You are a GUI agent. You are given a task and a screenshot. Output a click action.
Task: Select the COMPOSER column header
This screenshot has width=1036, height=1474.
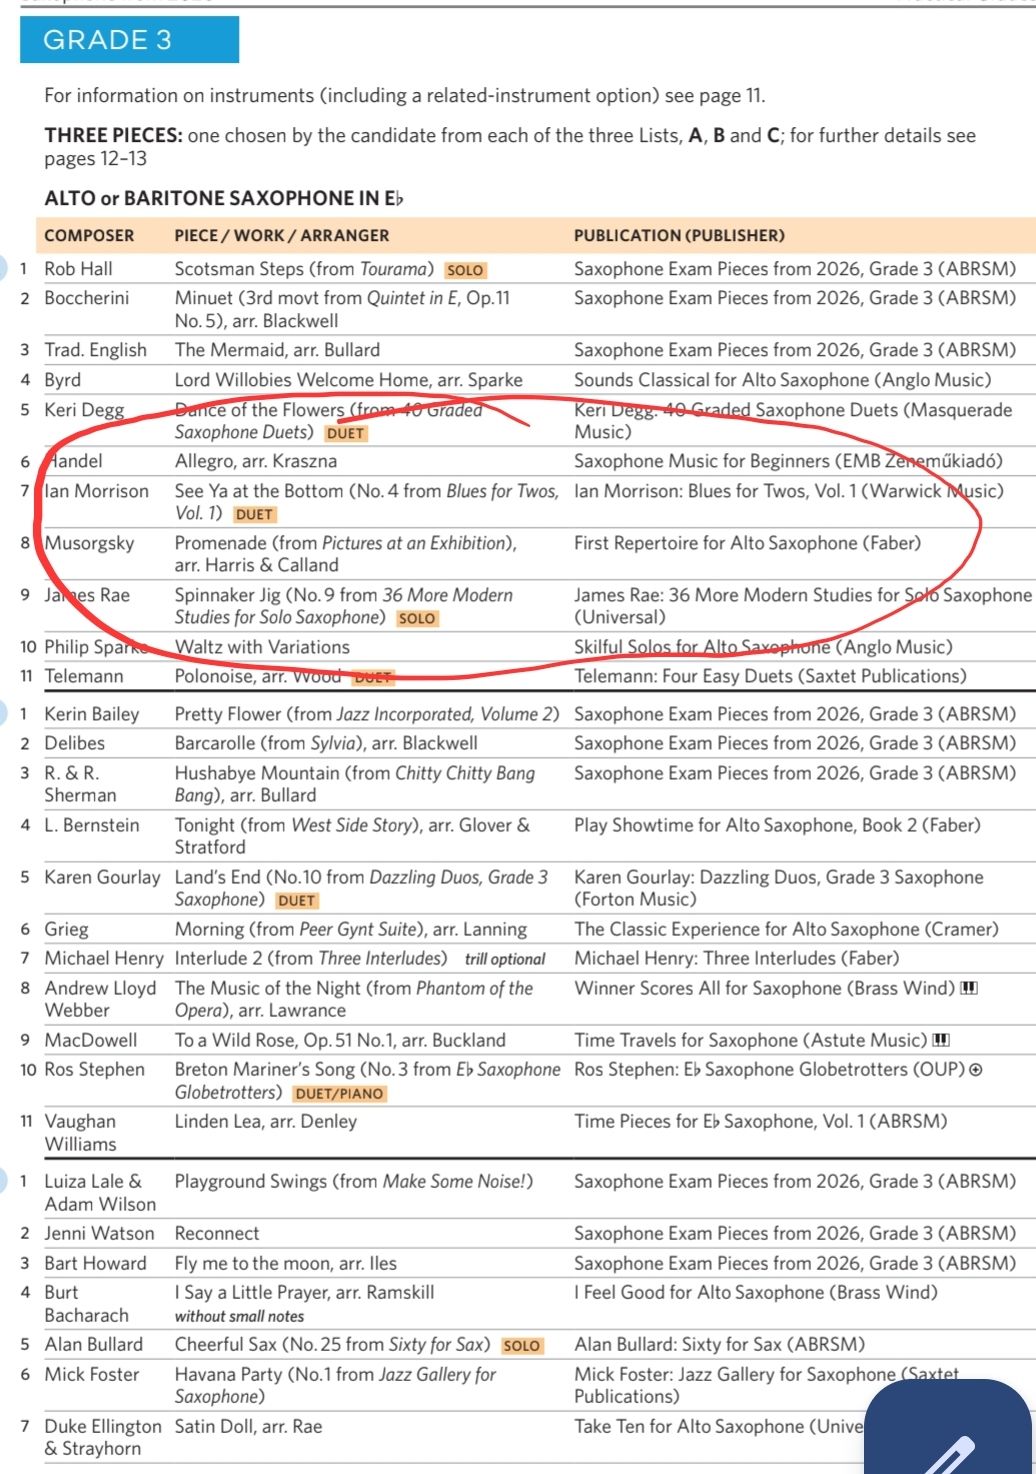tap(89, 236)
